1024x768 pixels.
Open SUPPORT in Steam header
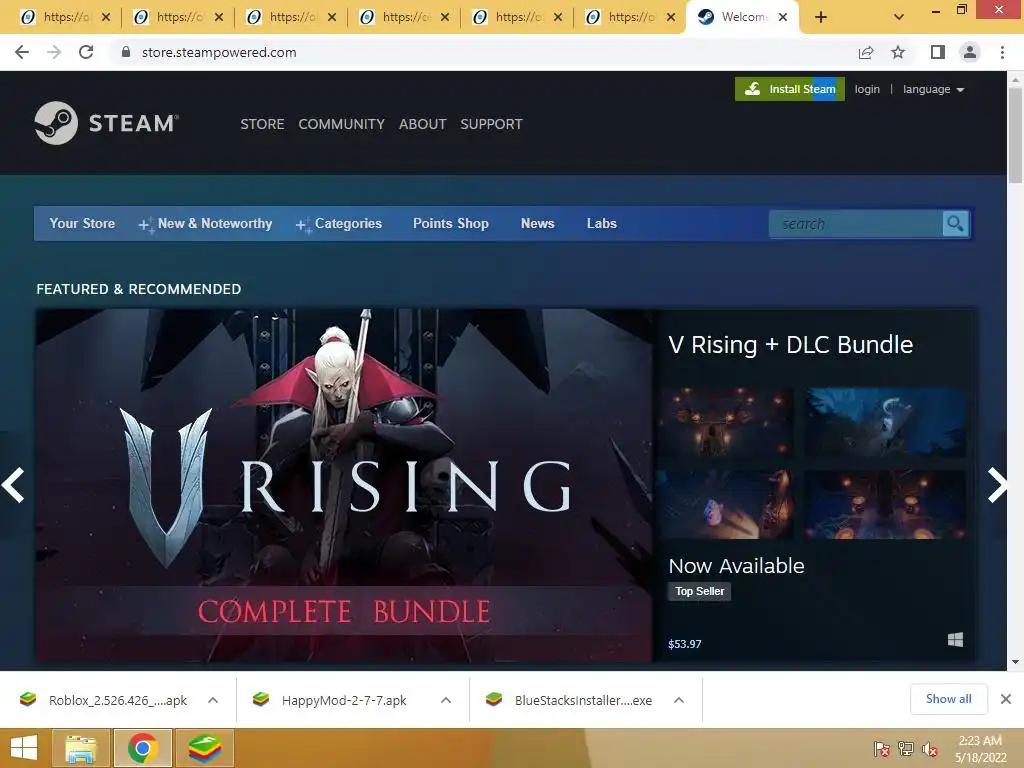tap(491, 124)
